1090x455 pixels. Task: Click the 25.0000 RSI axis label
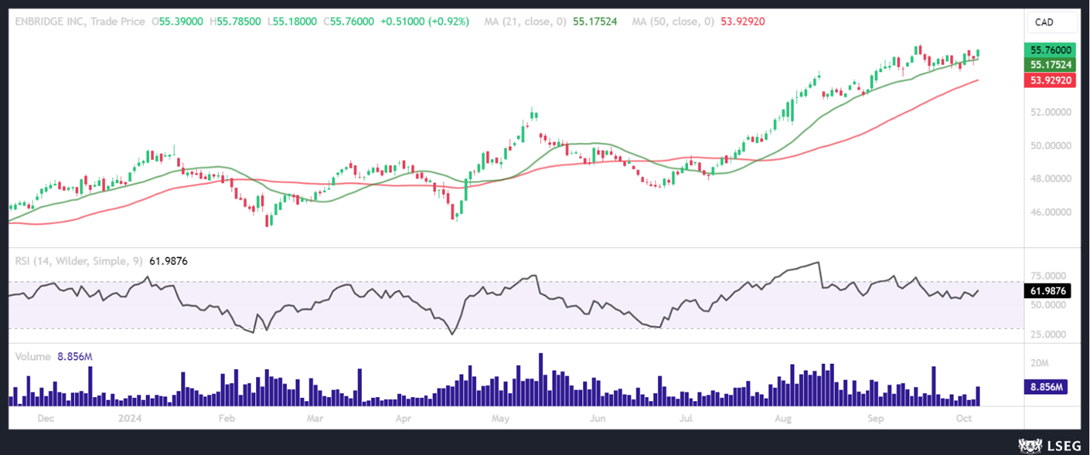click(1050, 334)
